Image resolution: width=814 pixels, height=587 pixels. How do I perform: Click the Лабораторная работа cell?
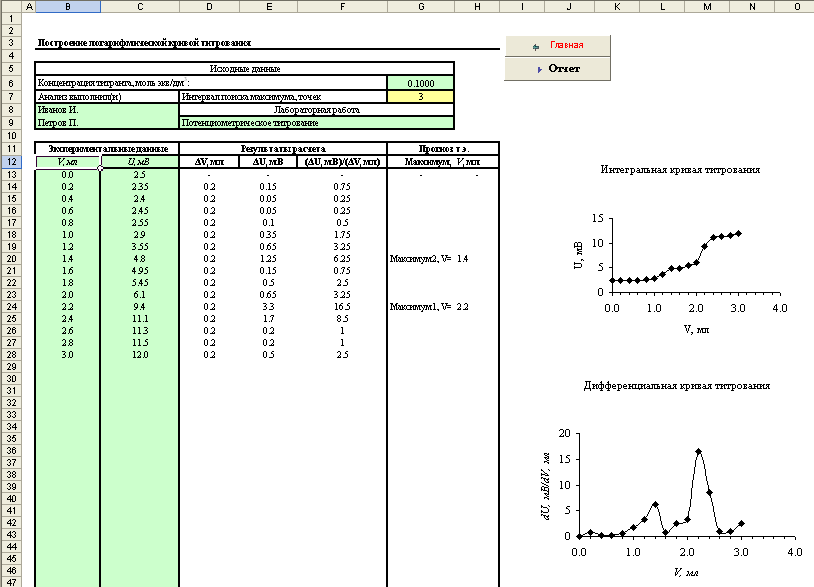coord(317,110)
